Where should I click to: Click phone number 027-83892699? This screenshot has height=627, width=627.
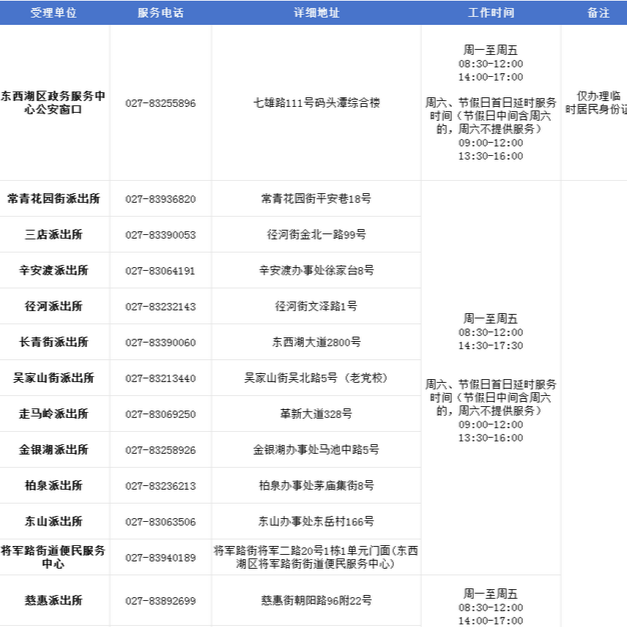160,601
